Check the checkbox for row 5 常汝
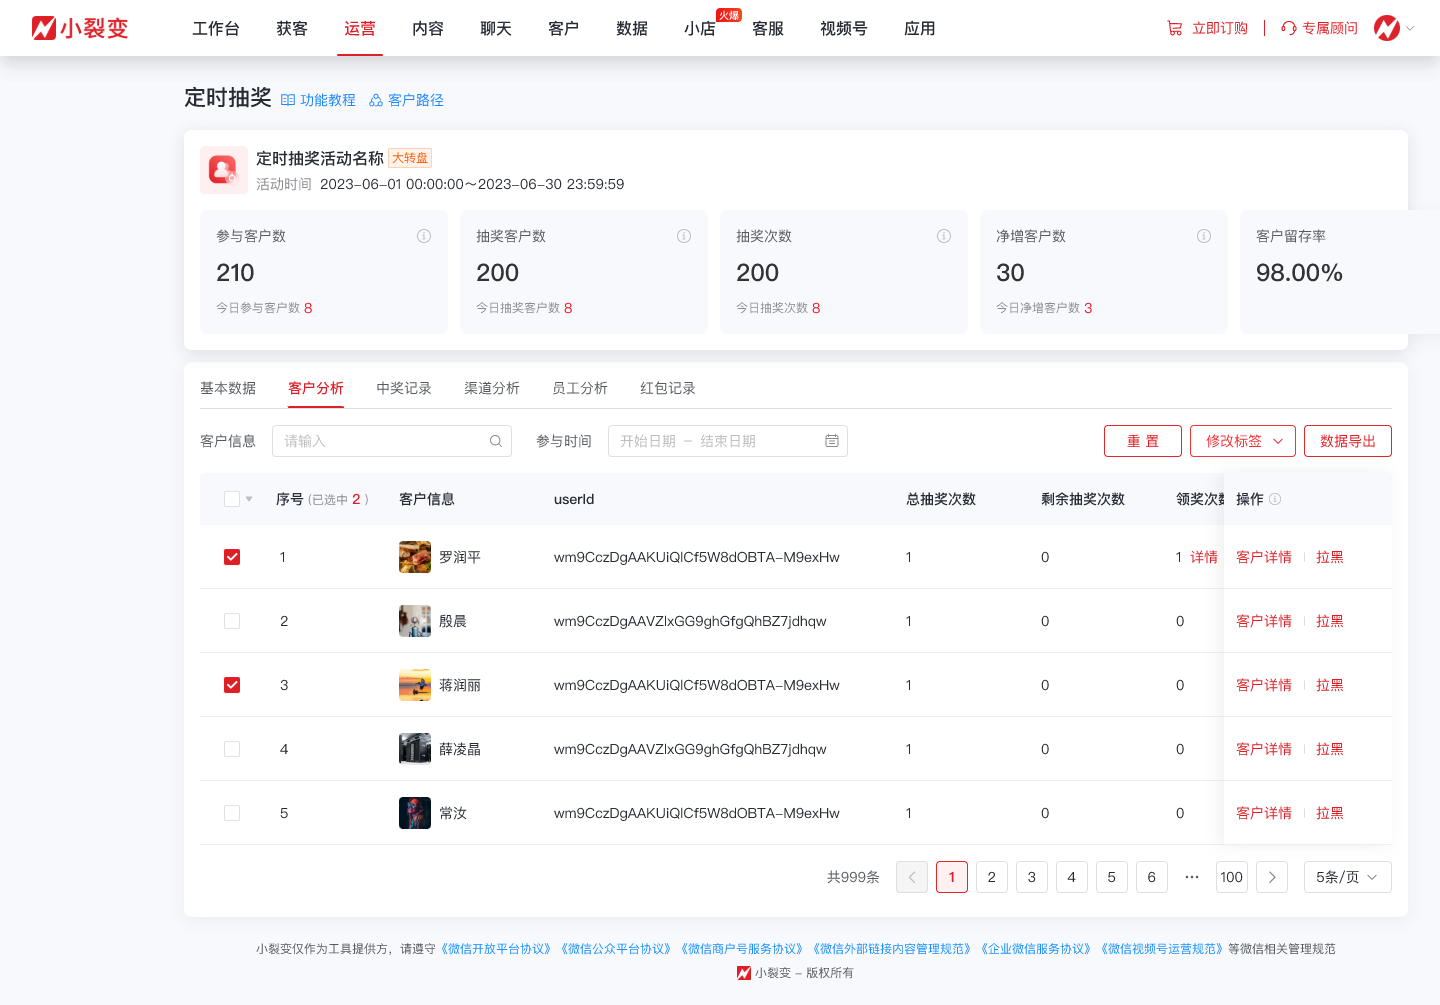The width and height of the screenshot is (1440, 1005). pyautogui.click(x=232, y=813)
